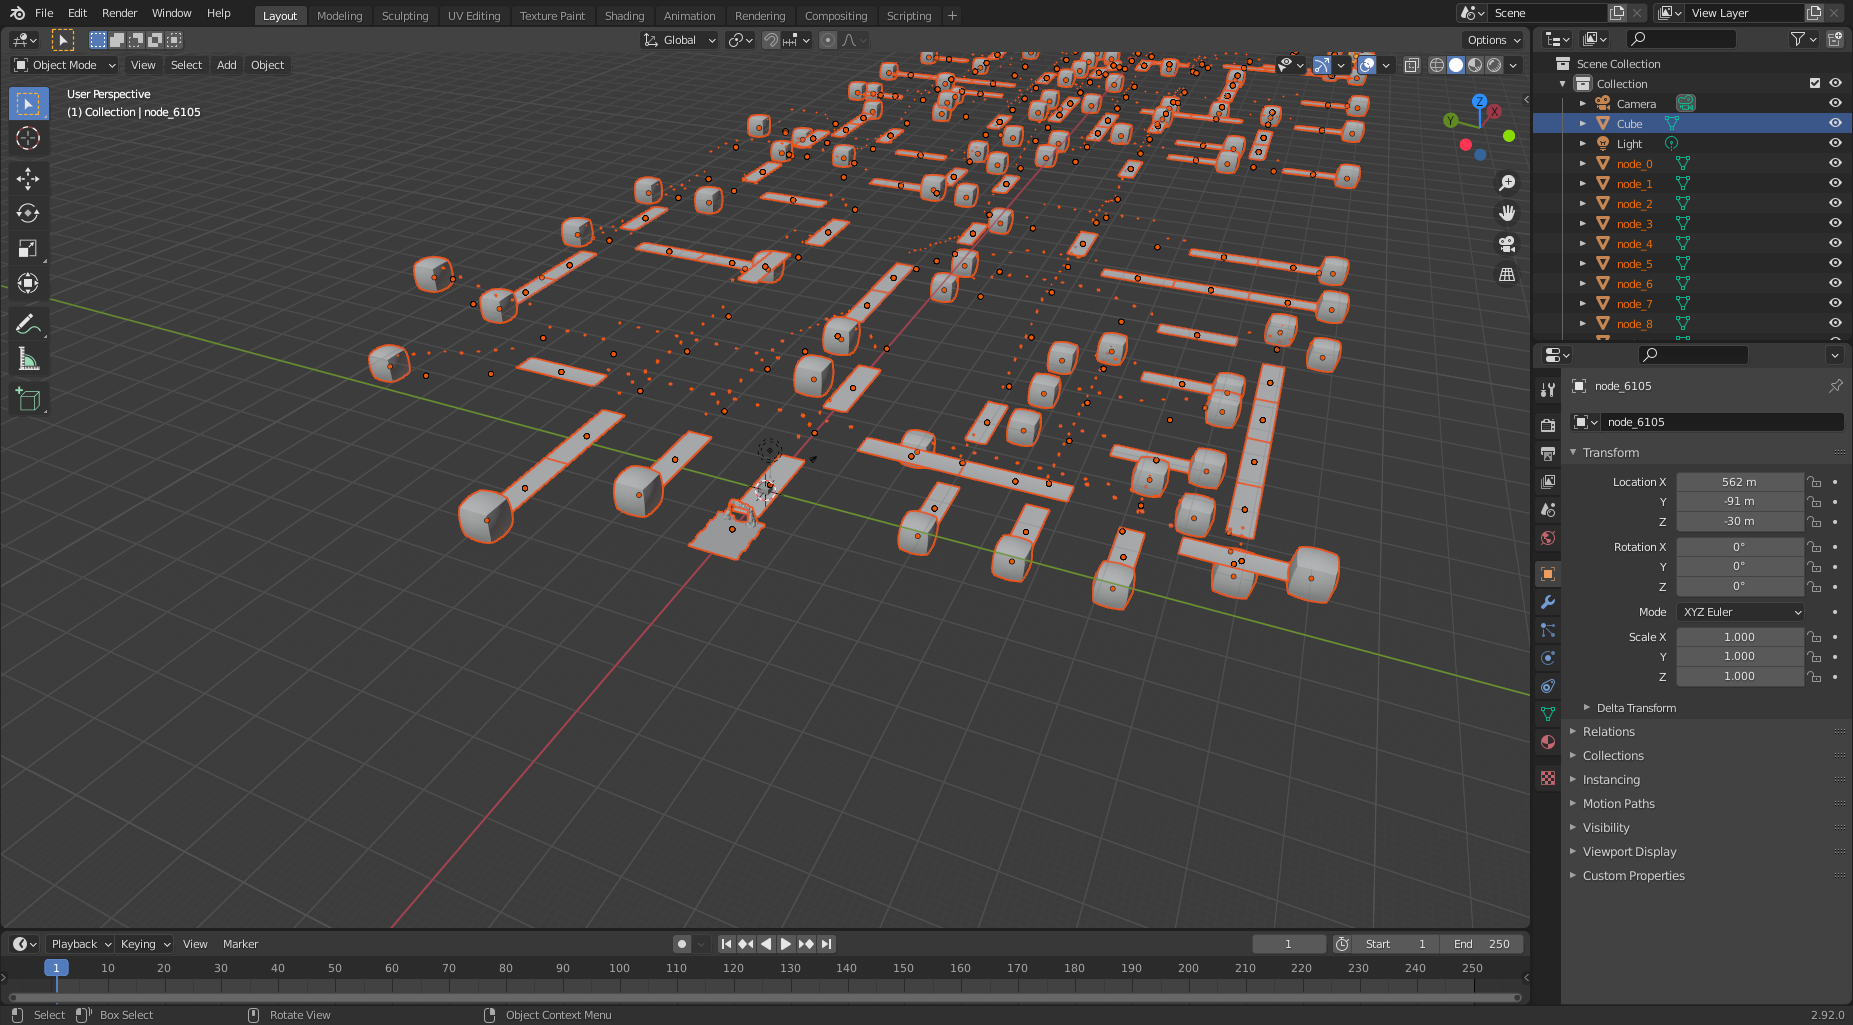Toggle visibility of node_3

coord(1835,222)
